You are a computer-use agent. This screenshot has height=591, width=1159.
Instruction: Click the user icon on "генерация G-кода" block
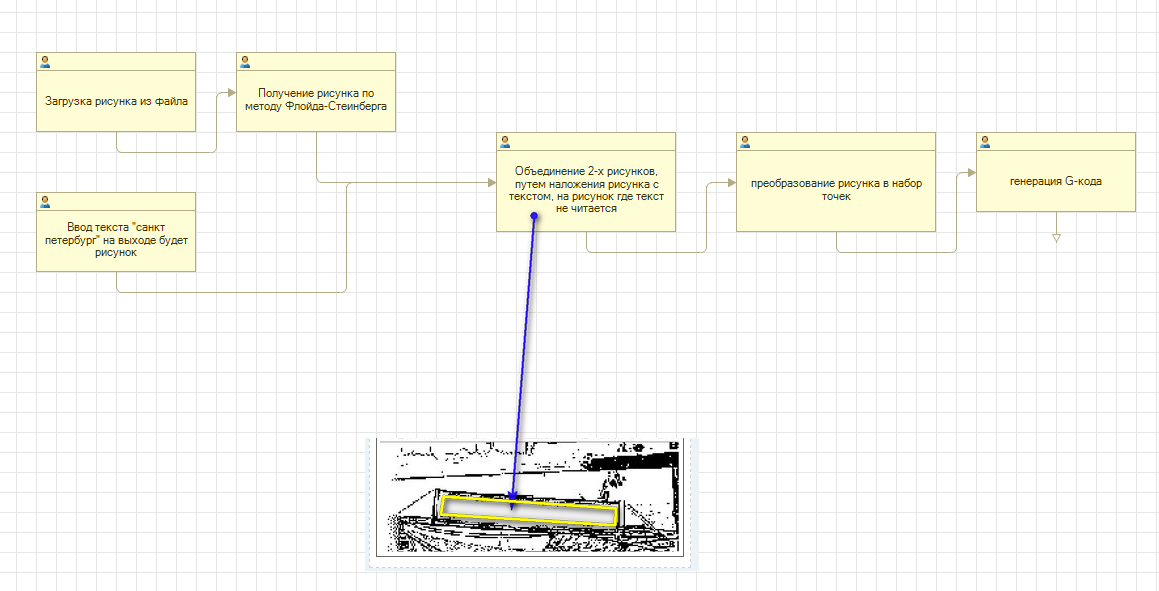(x=985, y=142)
